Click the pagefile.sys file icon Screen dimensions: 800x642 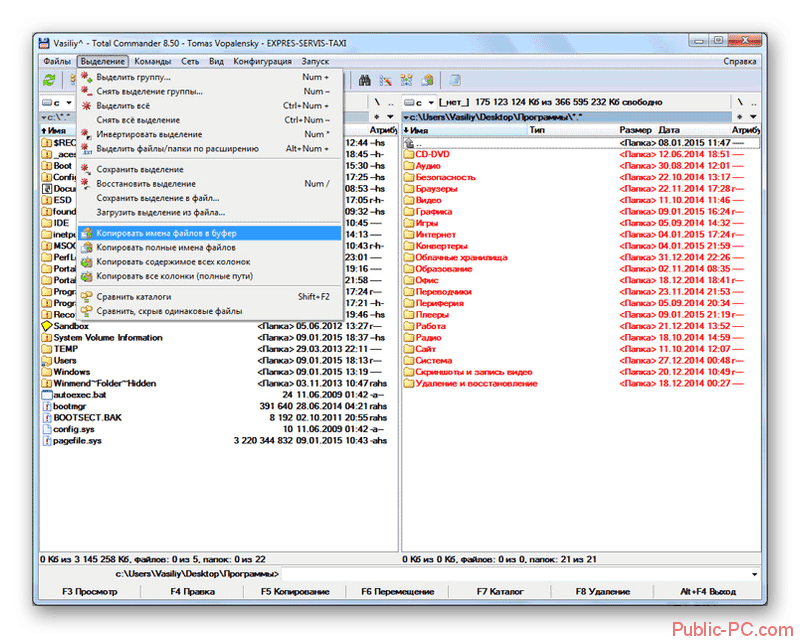point(46,440)
